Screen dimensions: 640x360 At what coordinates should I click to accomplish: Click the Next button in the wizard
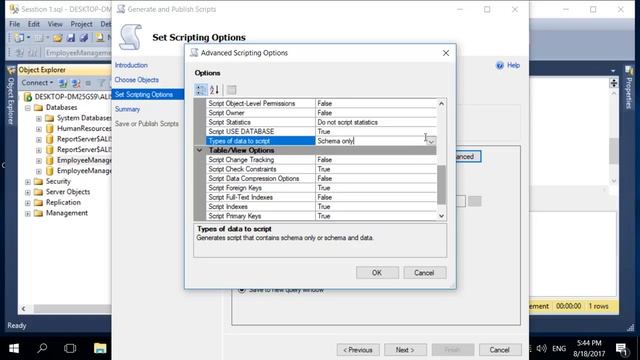pyautogui.click(x=405, y=350)
